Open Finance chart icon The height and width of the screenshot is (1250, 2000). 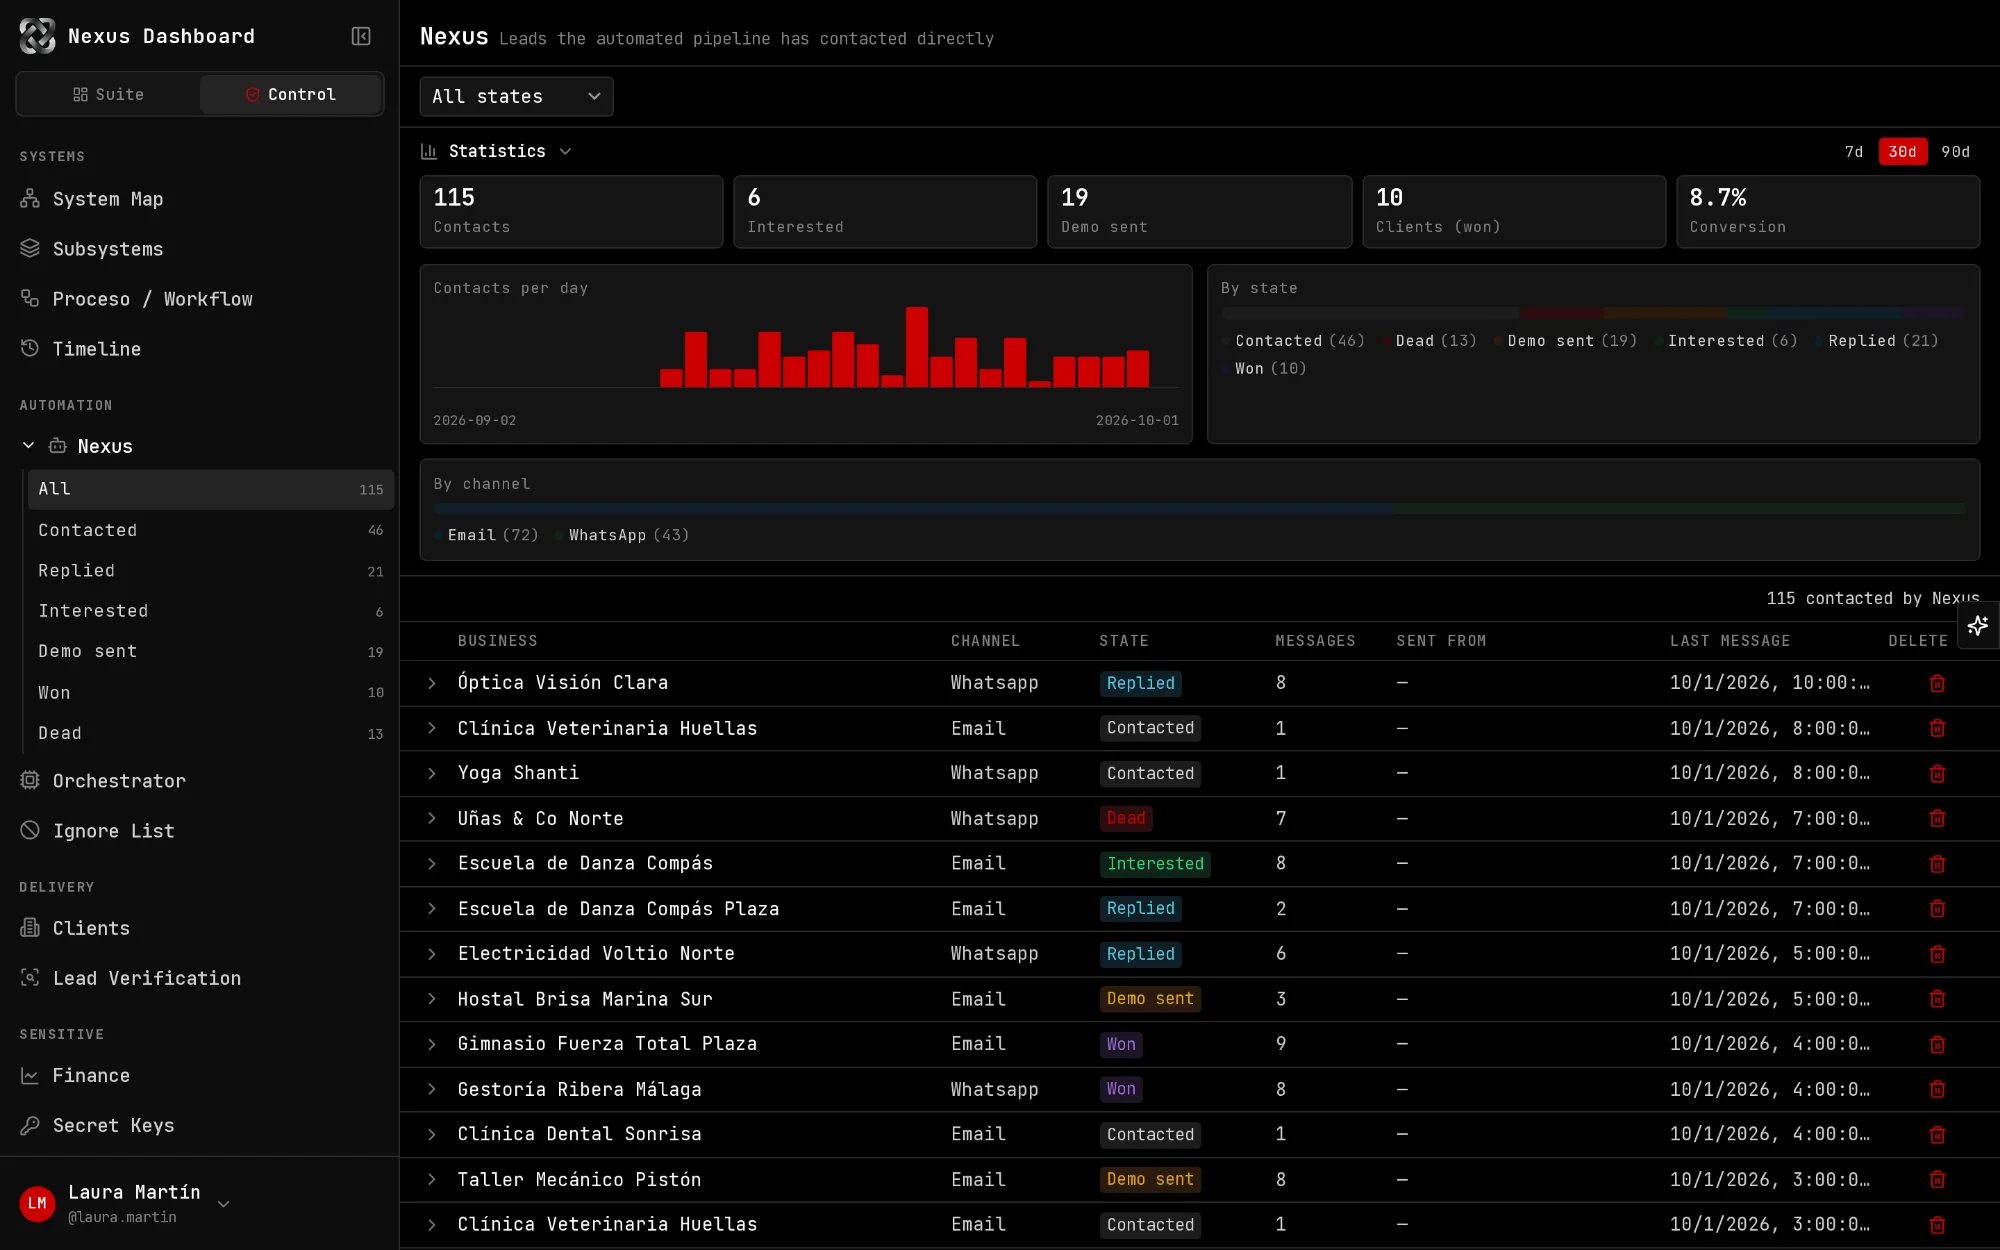point(30,1076)
